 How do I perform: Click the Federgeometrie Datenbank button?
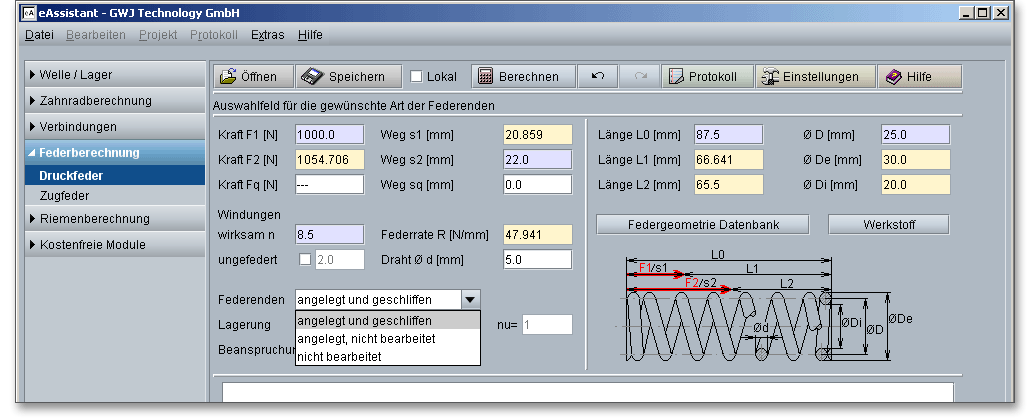(x=703, y=224)
